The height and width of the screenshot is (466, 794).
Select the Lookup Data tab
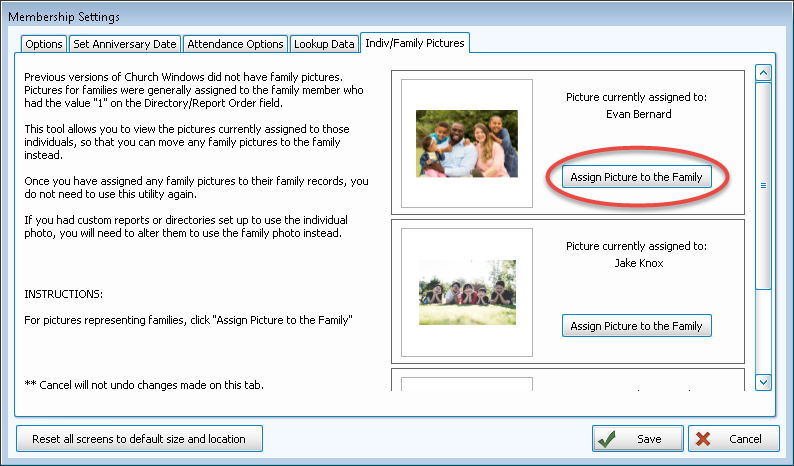pos(324,44)
